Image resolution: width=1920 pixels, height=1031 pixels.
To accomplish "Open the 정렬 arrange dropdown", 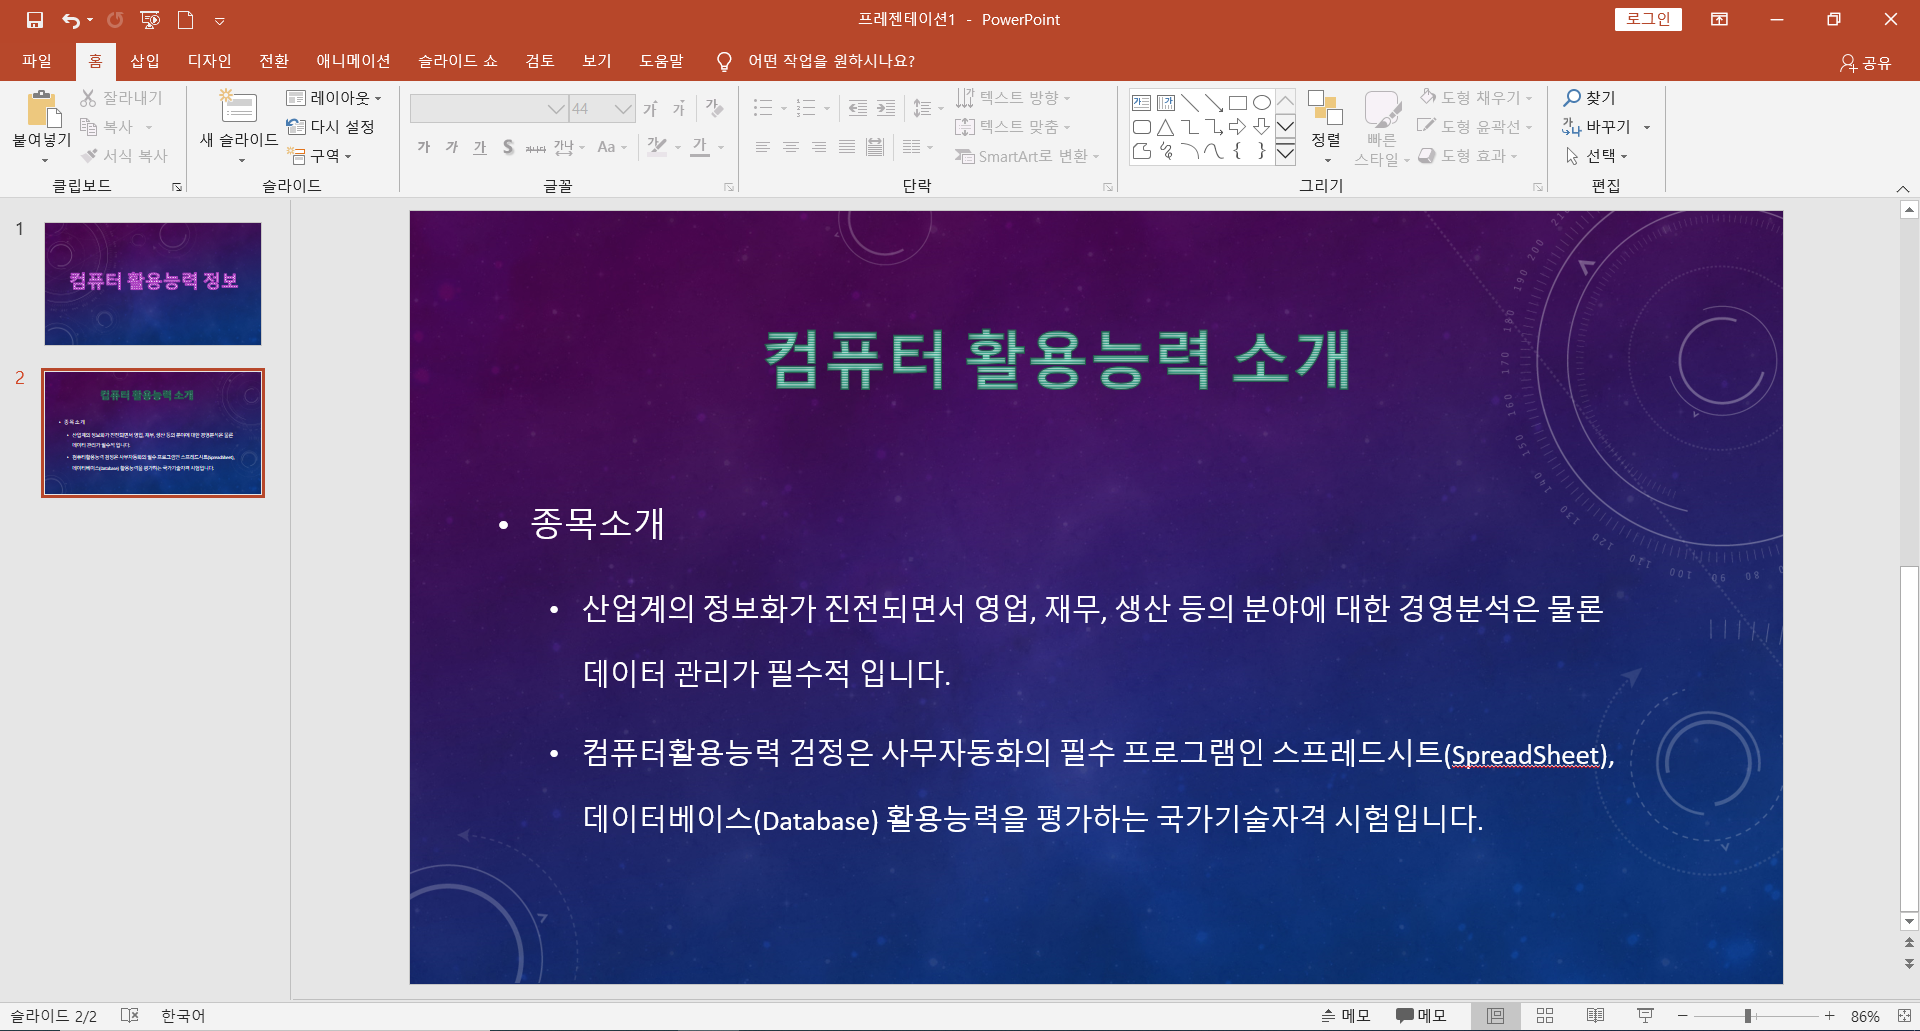I will [1326, 127].
